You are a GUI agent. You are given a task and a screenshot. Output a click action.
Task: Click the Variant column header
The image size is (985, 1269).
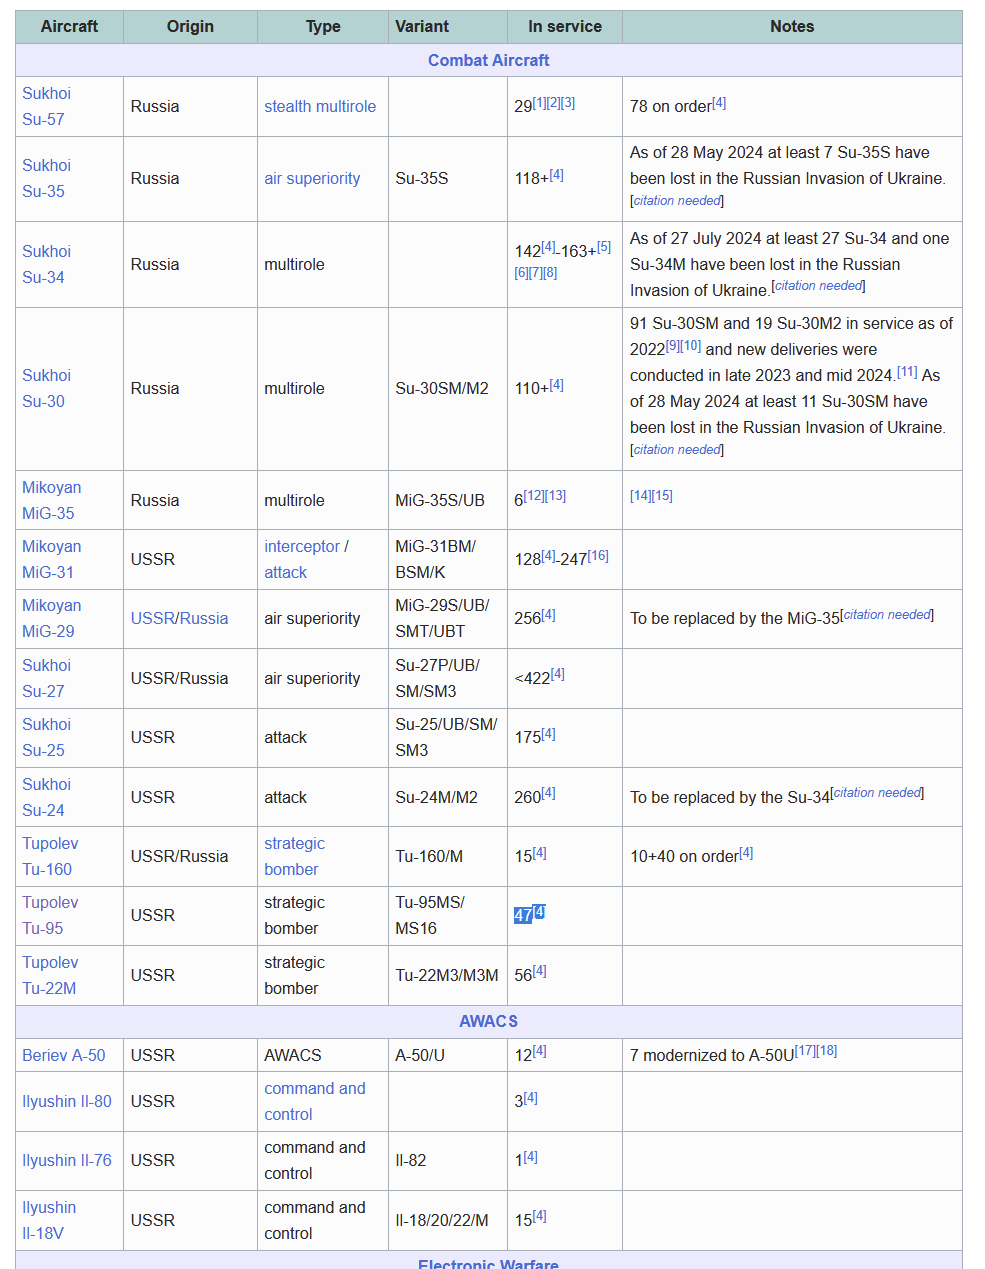pos(448,27)
